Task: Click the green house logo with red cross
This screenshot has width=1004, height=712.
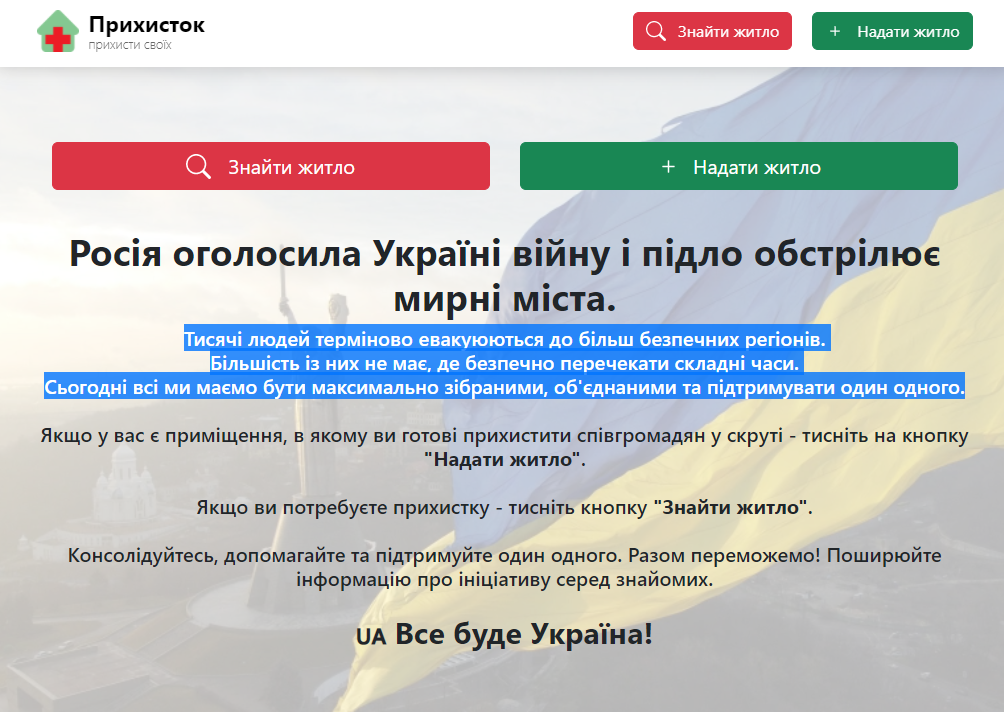Action: [58, 31]
